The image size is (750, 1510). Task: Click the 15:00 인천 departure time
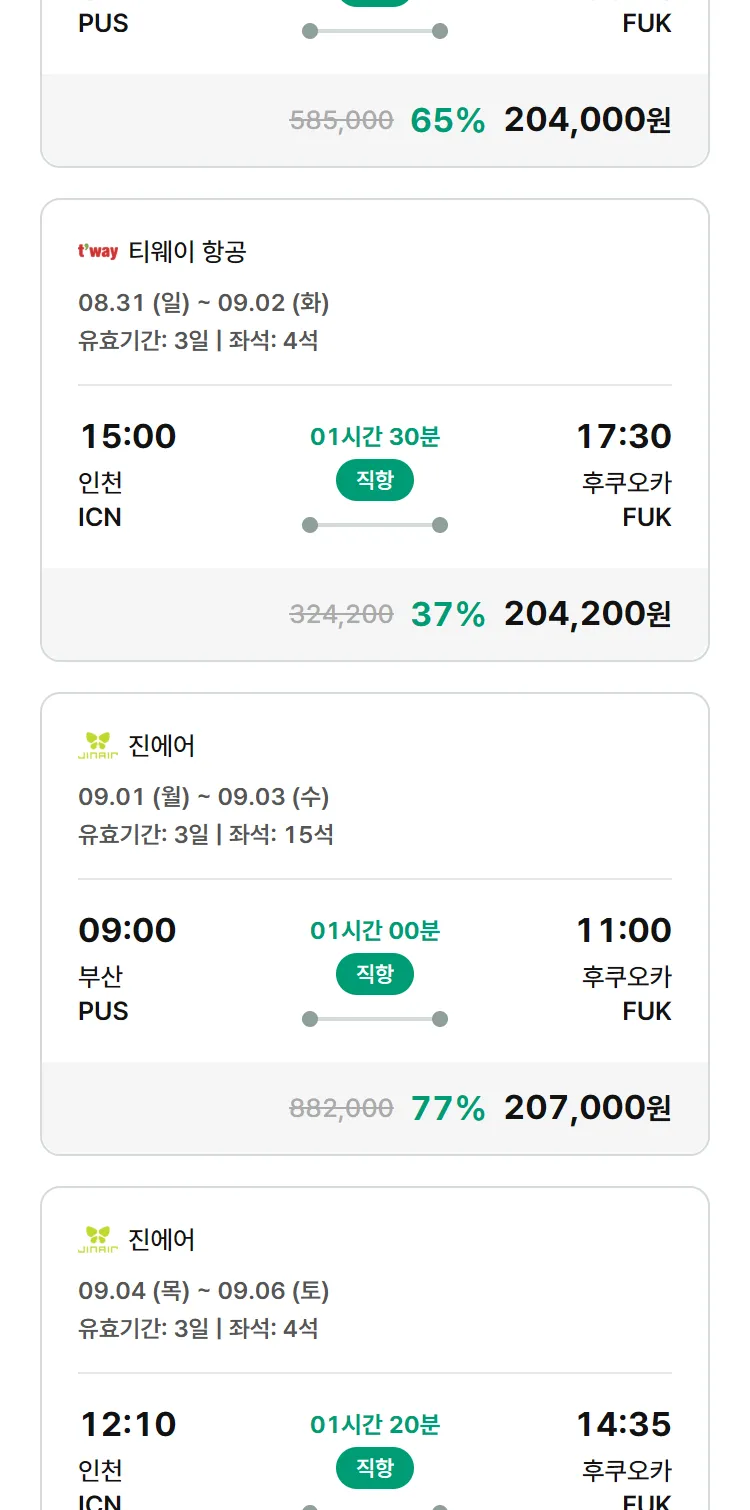coord(127,436)
